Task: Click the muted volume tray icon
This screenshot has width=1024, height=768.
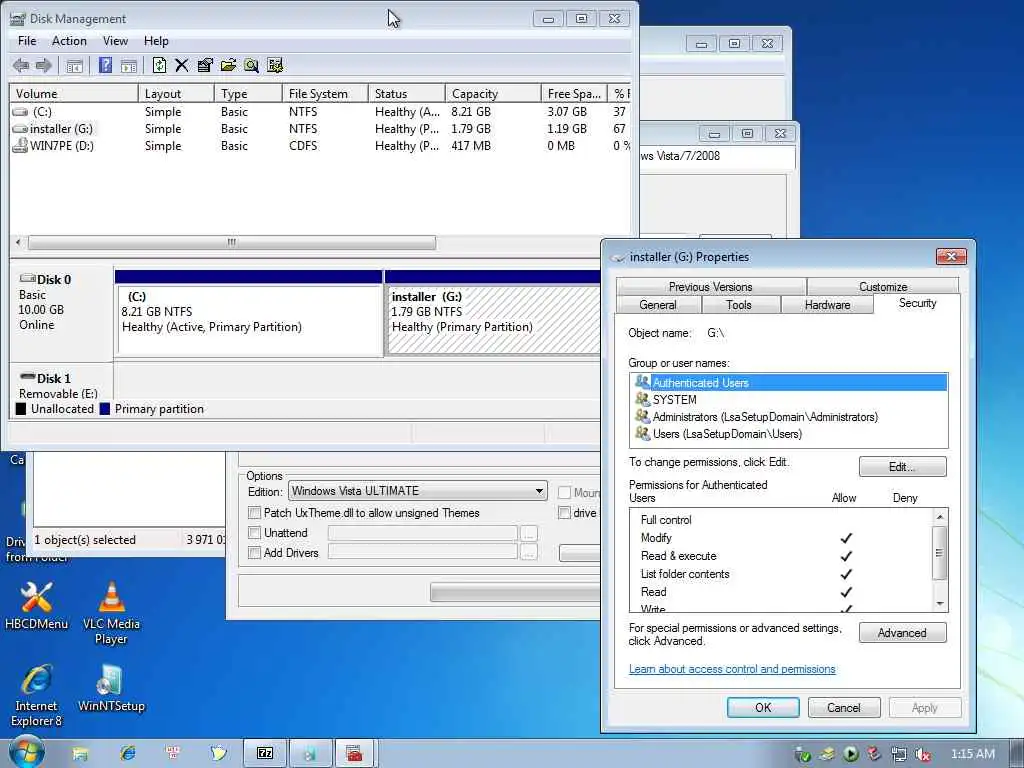Action: coord(923,754)
